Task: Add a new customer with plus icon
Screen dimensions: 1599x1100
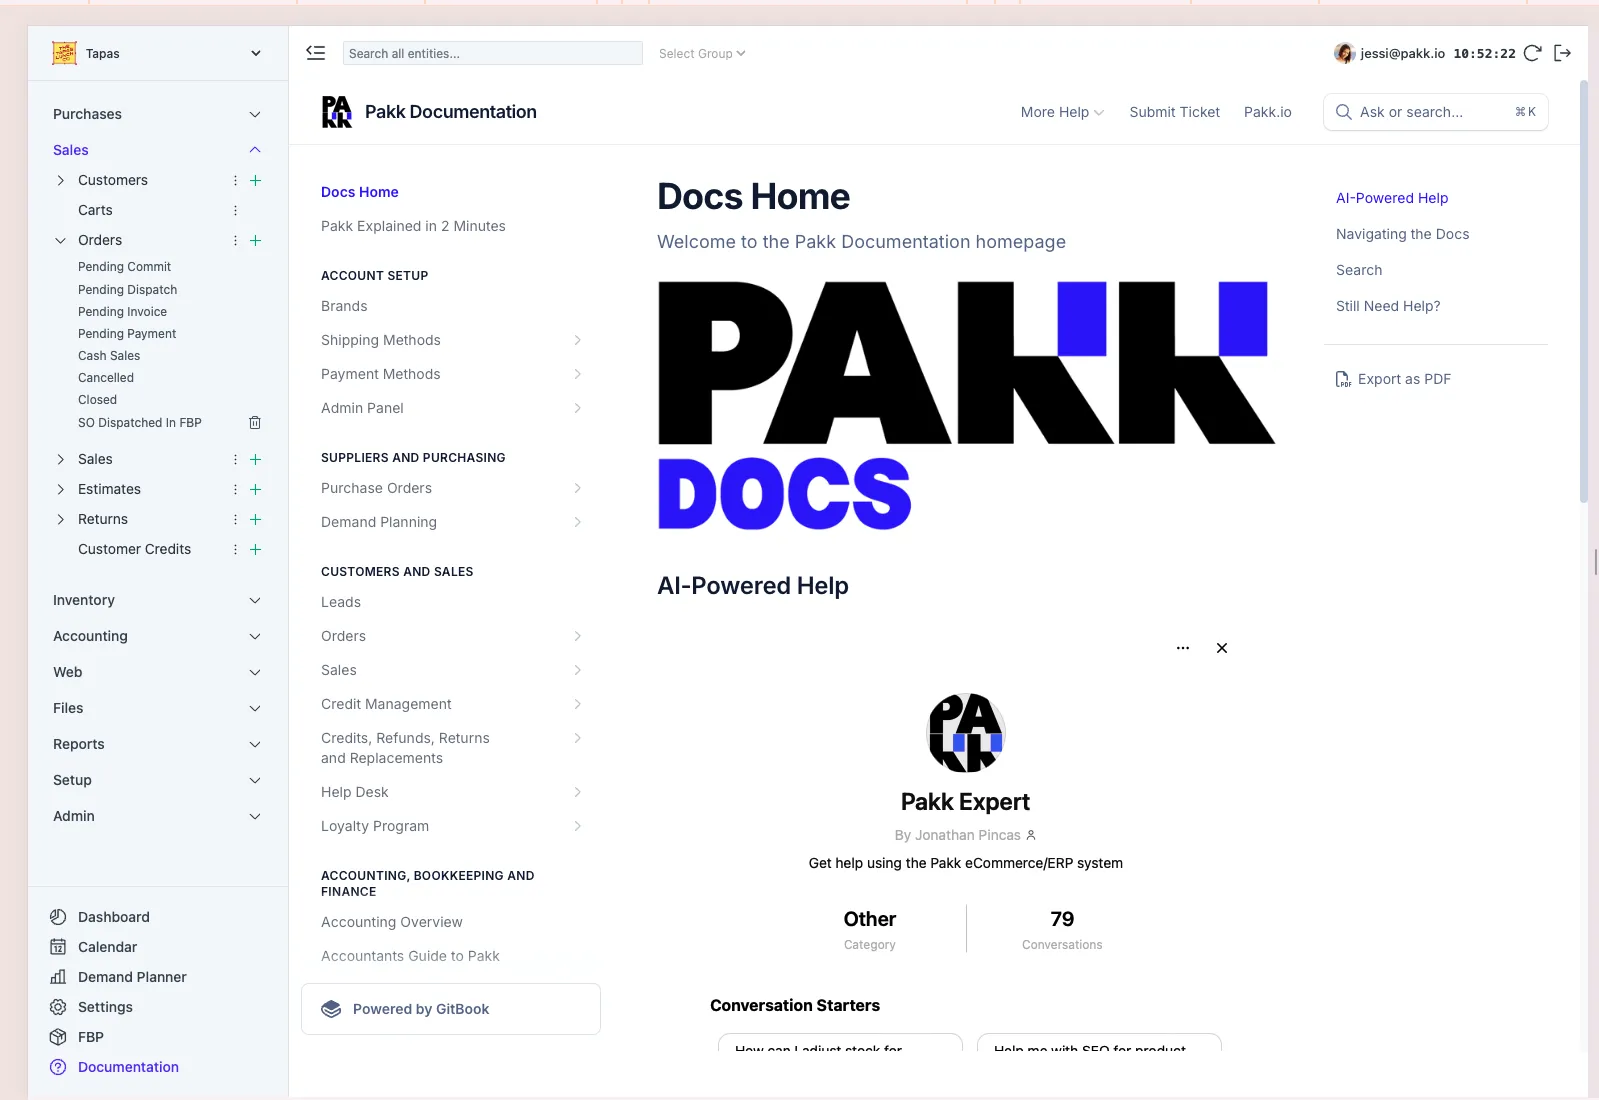Action: point(255,180)
